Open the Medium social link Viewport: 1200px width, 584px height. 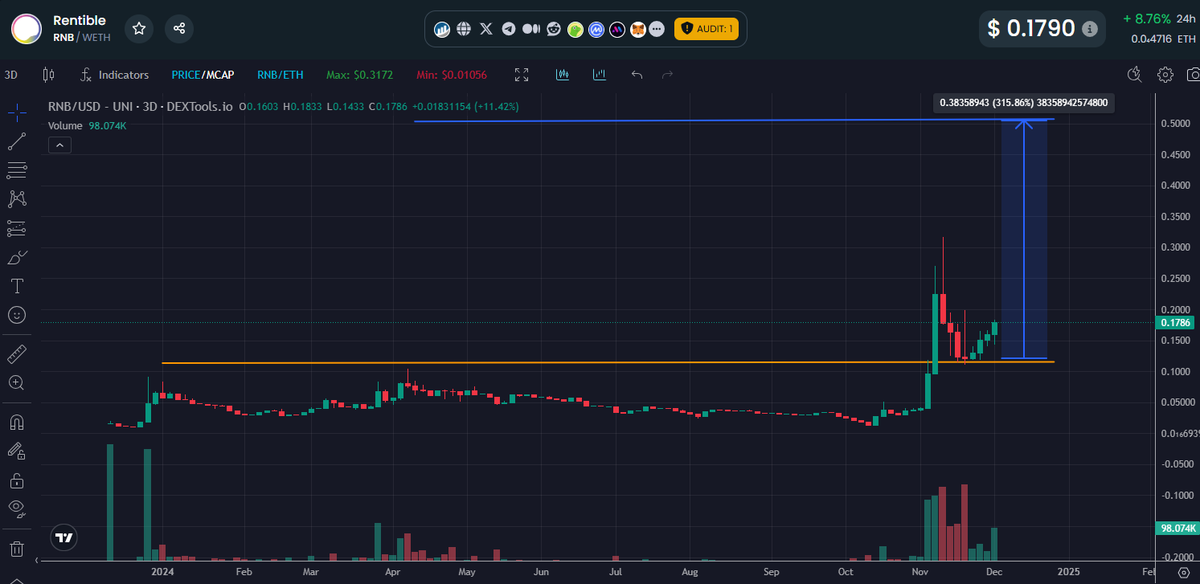coord(531,29)
